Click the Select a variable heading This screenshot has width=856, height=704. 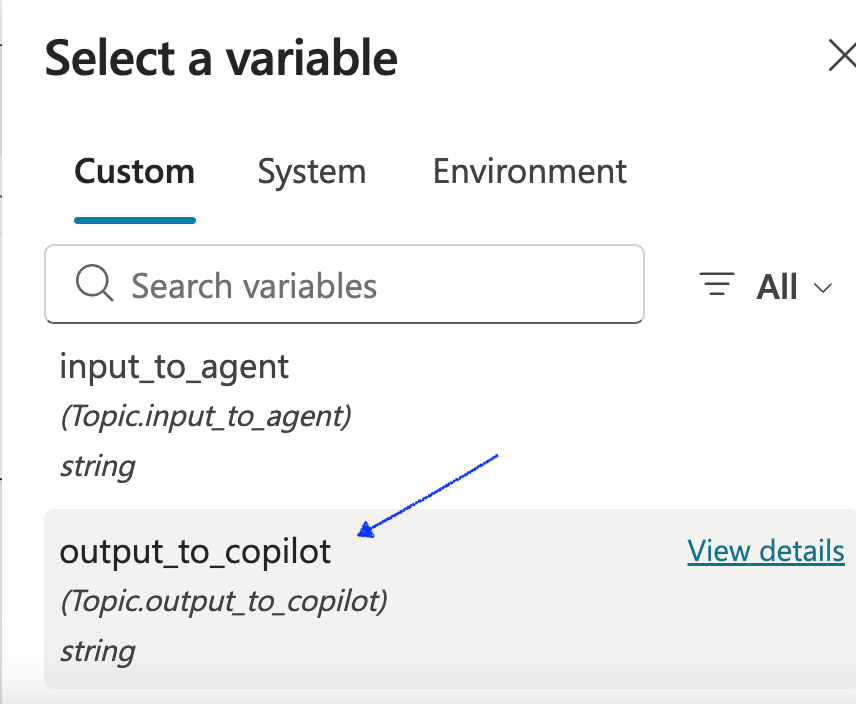(221, 58)
